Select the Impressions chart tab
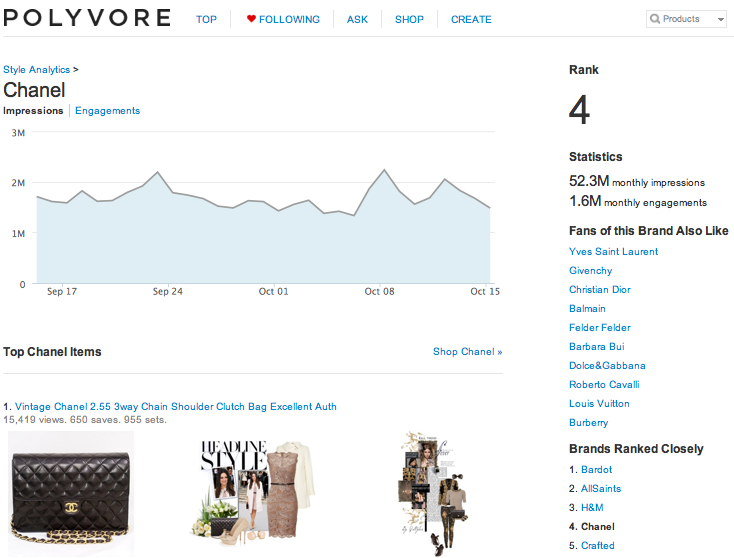This screenshot has width=734, height=558. [33, 111]
